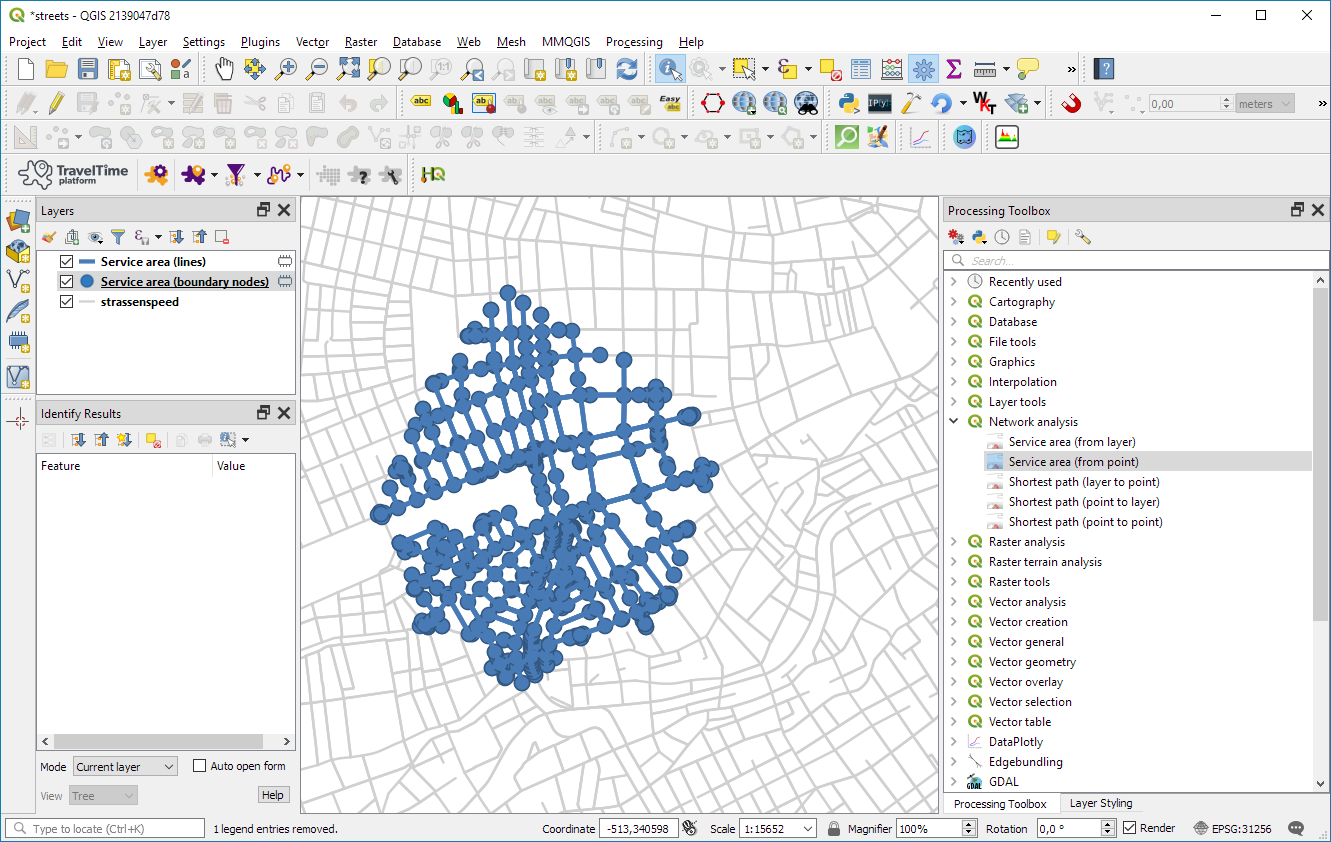Open the Python console
Image resolution: width=1331 pixels, height=842 pixels.
click(849, 103)
